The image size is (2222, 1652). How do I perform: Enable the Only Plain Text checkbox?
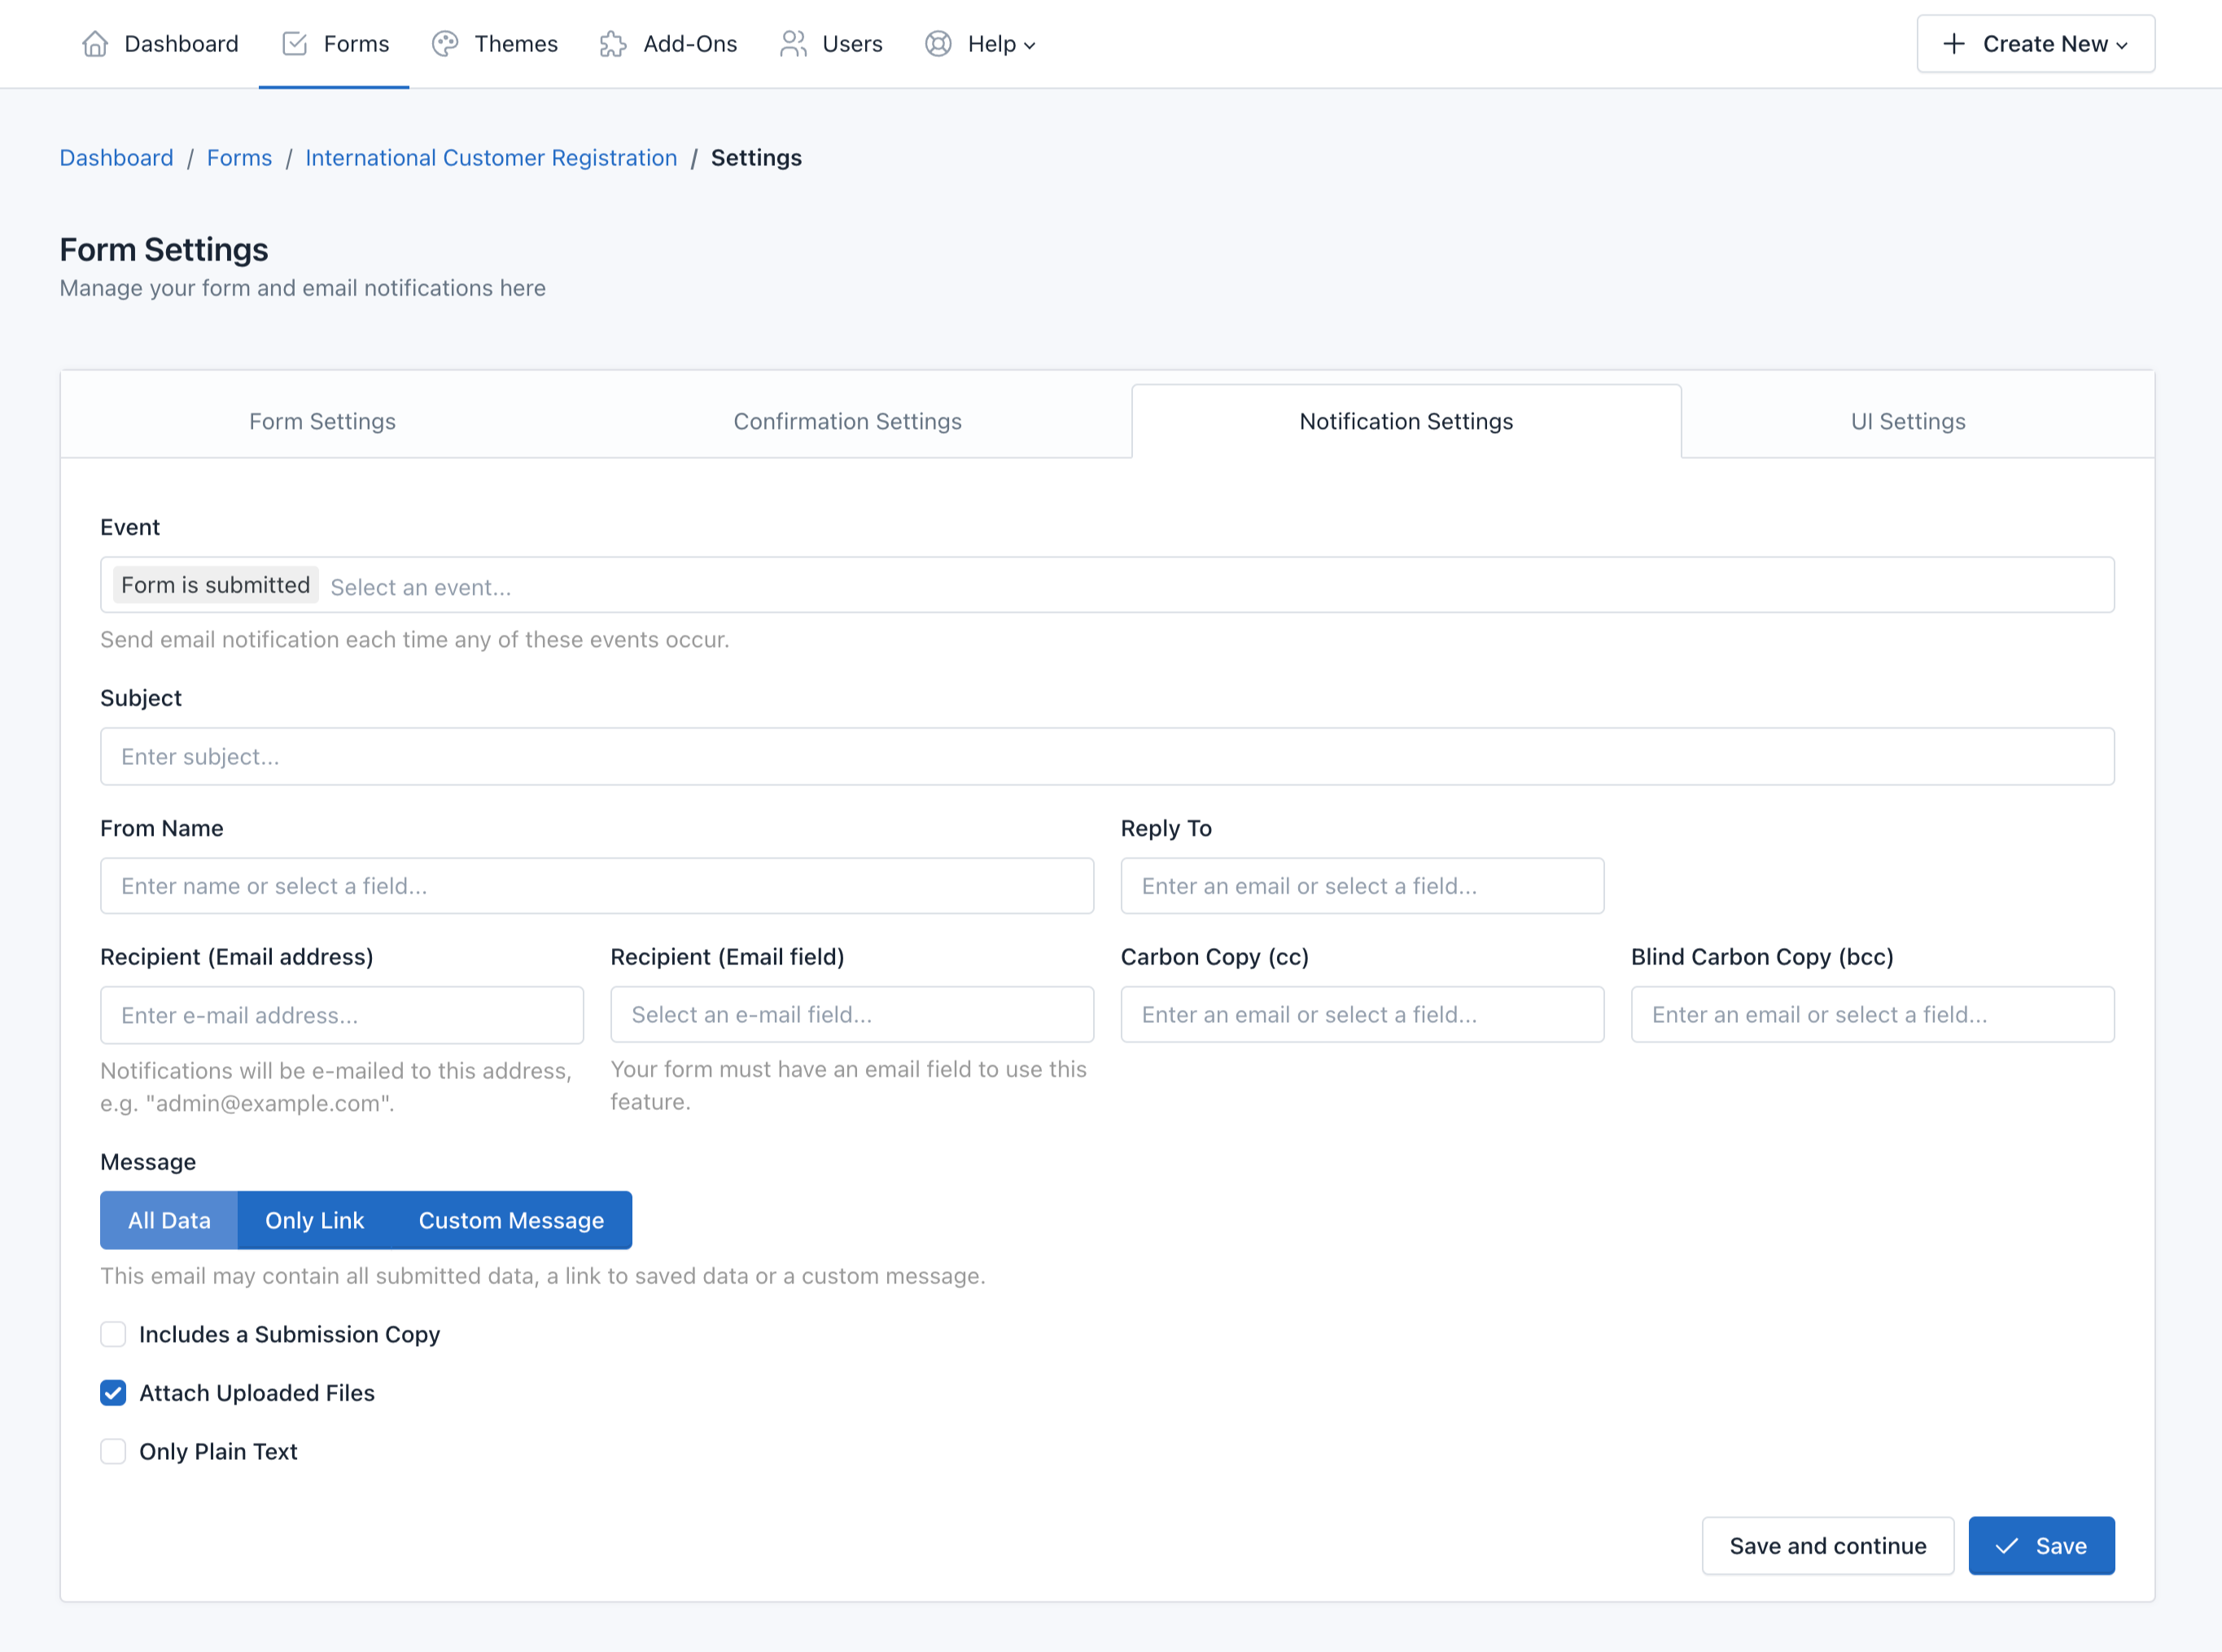115,1451
